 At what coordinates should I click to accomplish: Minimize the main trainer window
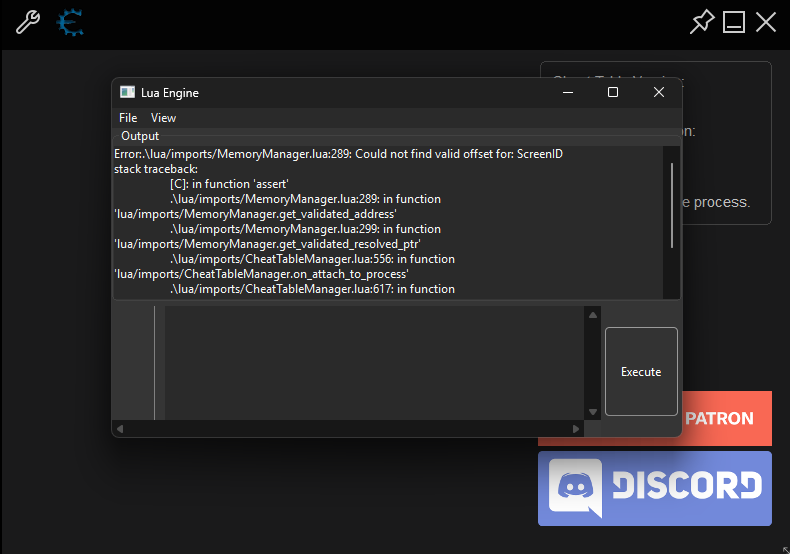[x=734, y=22]
